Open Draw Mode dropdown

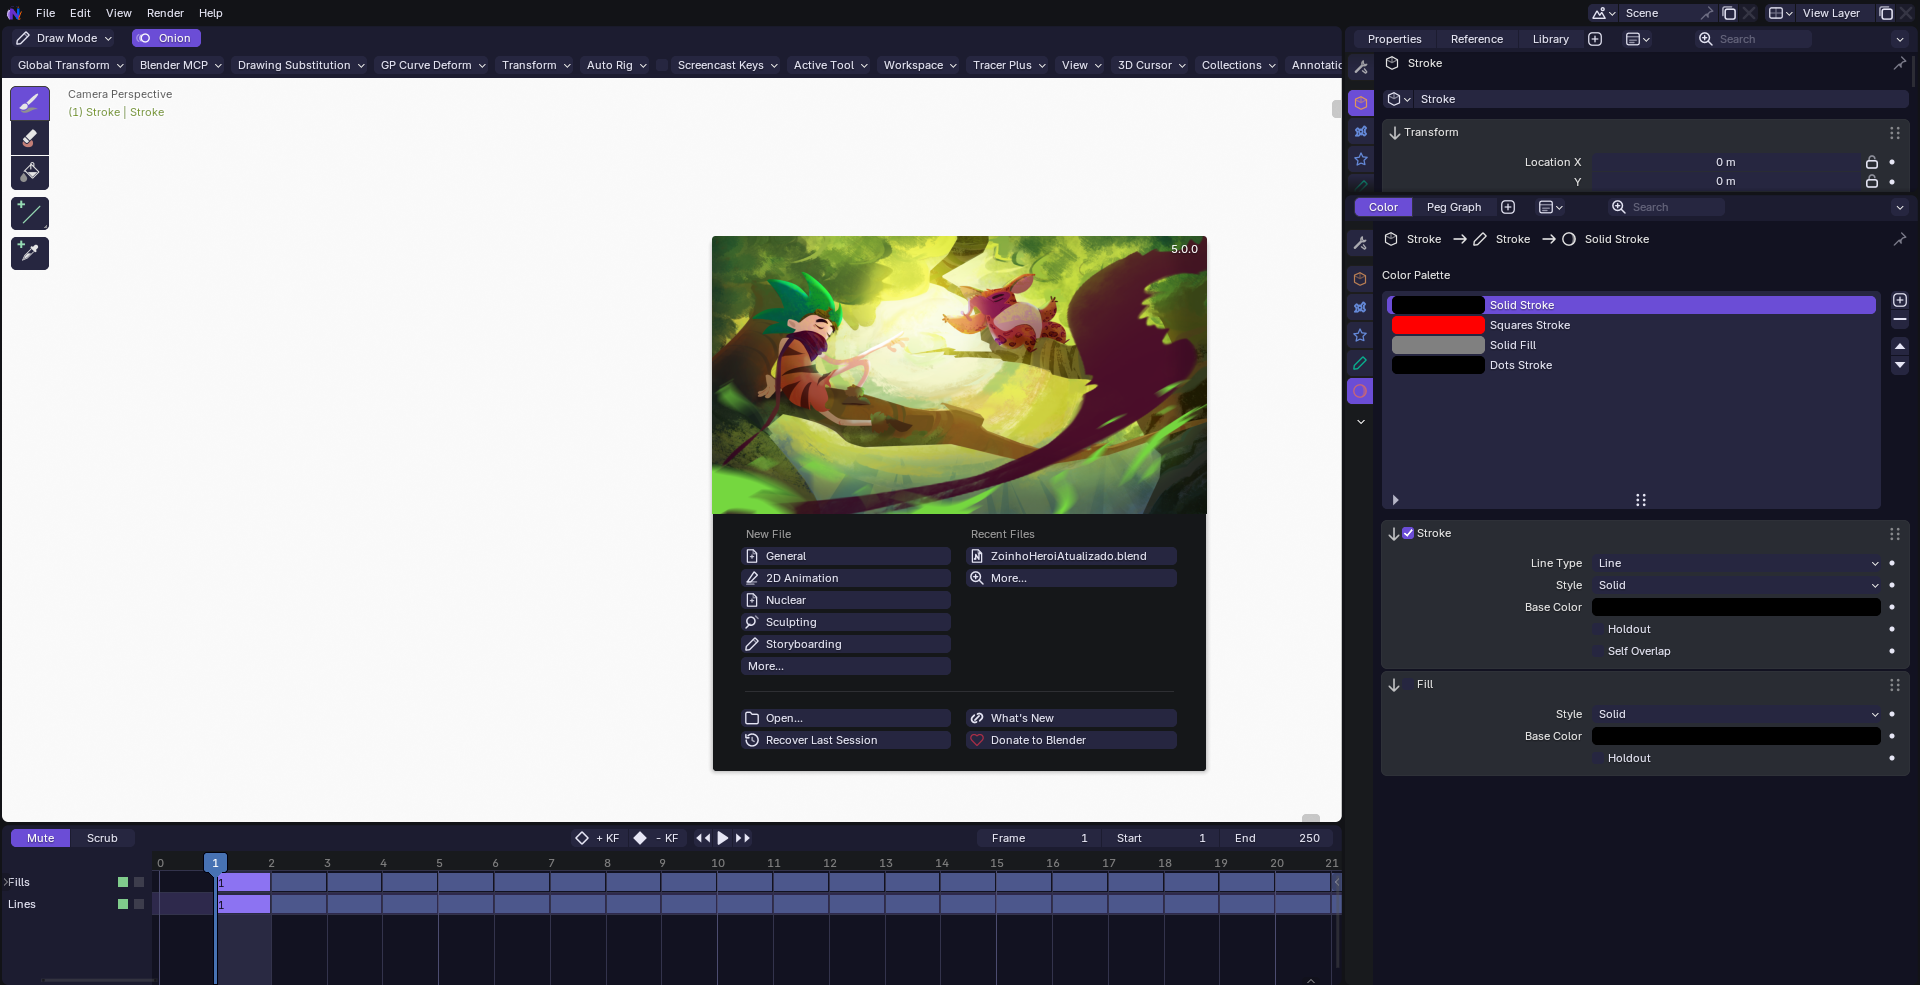pyautogui.click(x=63, y=38)
